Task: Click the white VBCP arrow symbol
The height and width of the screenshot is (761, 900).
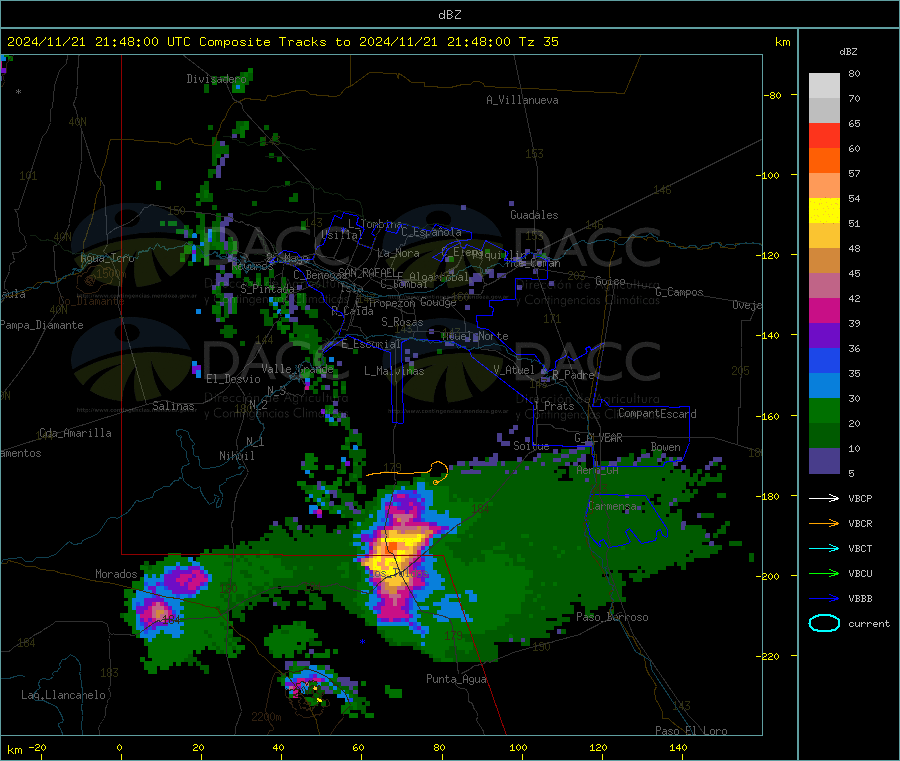Action: [824, 498]
